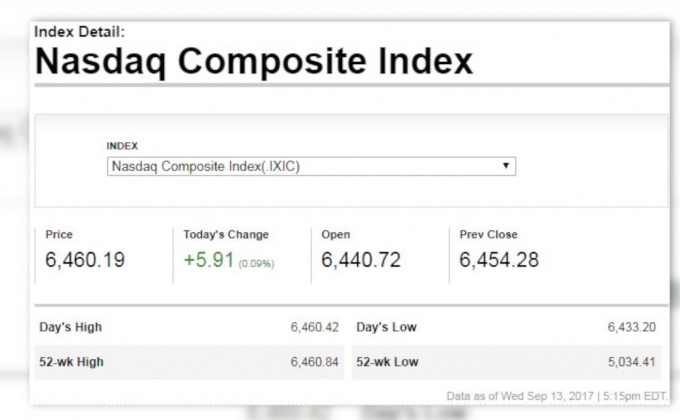Click the 52-wk High value 6,460.84
The height and width of the screenshot is (420, 680).
tap(315, 361)
